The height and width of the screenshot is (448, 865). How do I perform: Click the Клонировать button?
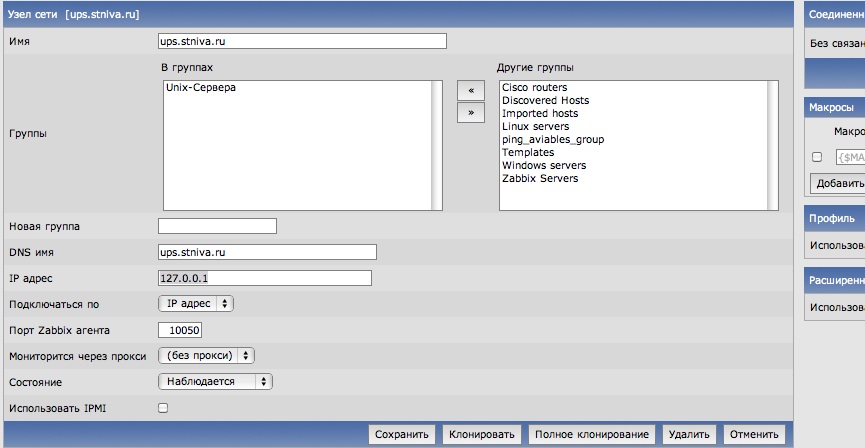[482, 434]
